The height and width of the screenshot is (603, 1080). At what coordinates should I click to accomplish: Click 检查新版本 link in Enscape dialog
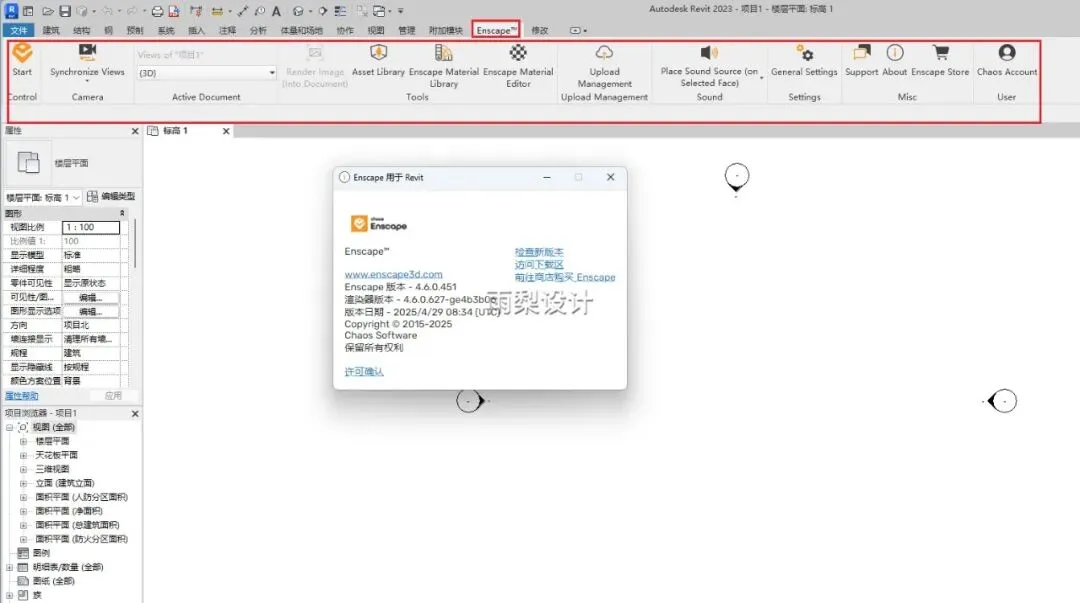pos(539,252)
